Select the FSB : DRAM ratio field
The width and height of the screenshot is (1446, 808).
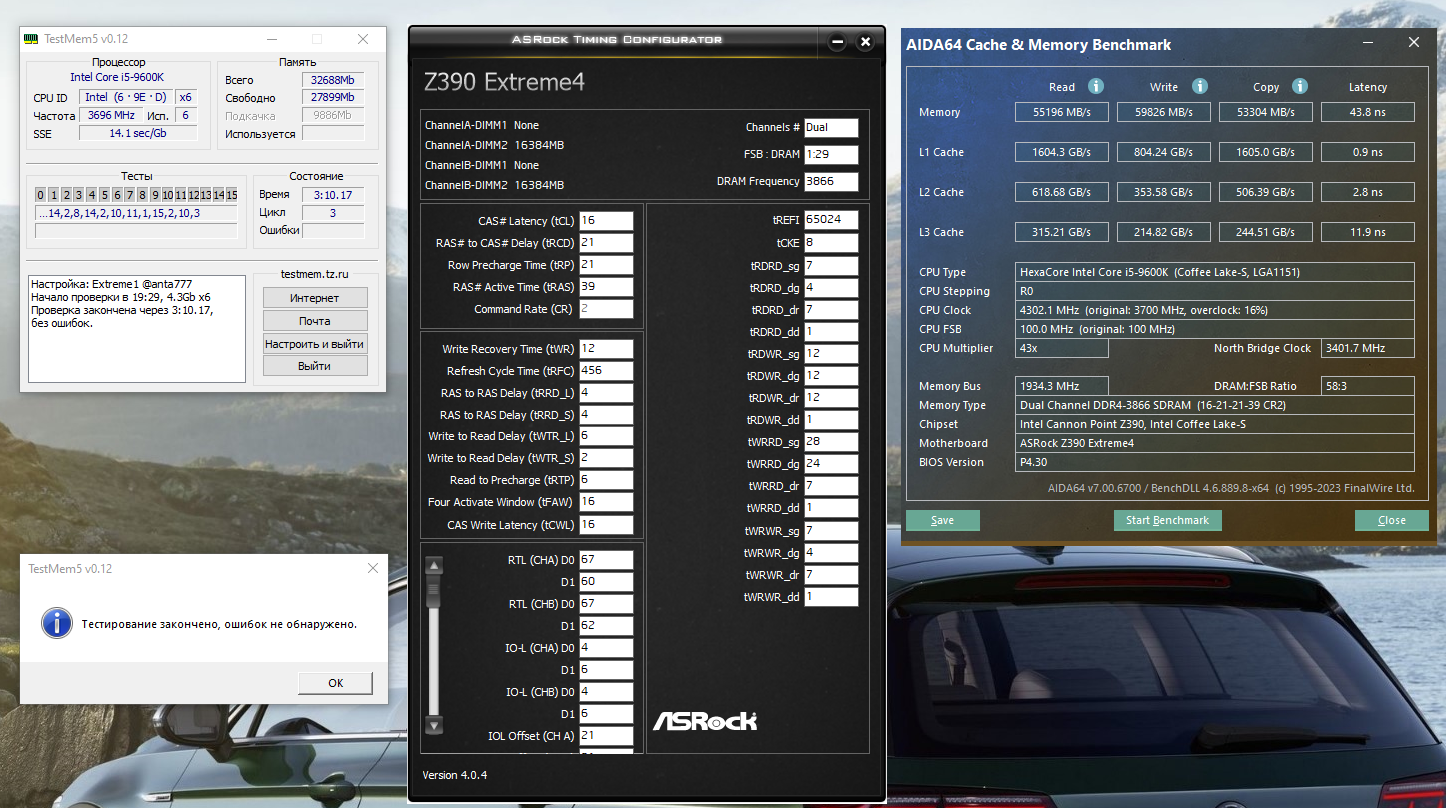click(x=831, y=155)
